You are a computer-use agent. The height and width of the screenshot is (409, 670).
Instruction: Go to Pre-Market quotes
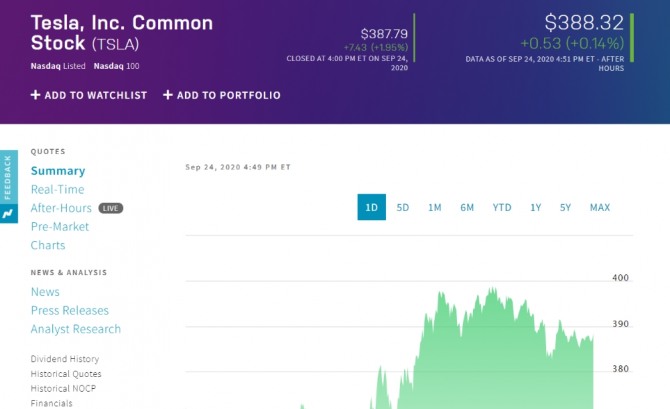click(60, 227)
